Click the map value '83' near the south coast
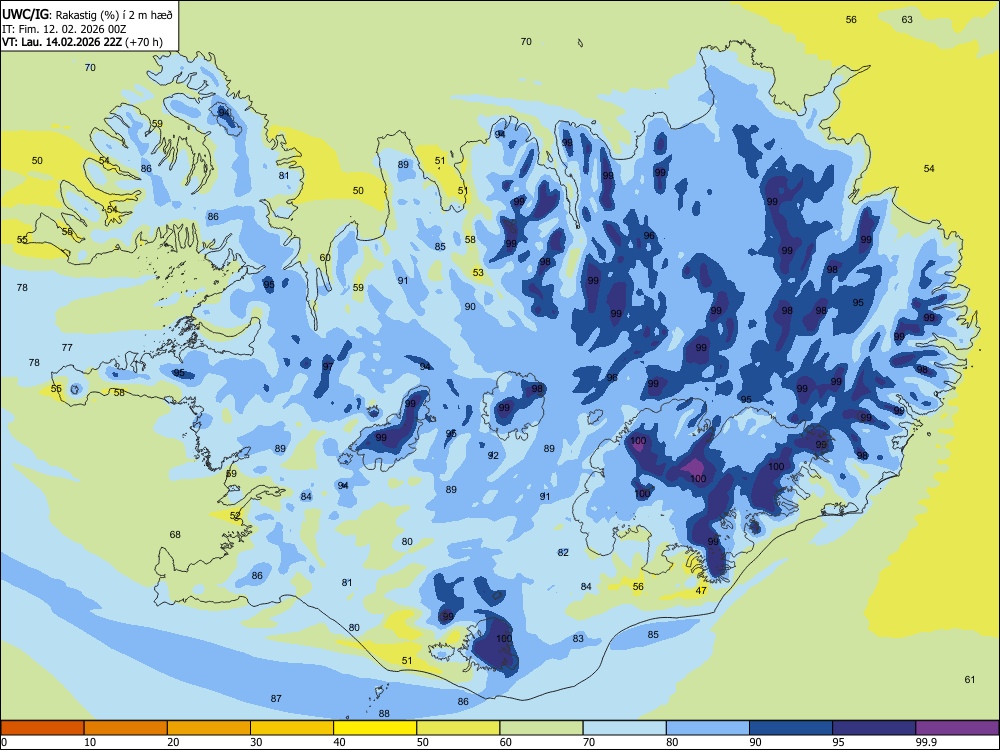1000x750 pixels. pos(578,638)
